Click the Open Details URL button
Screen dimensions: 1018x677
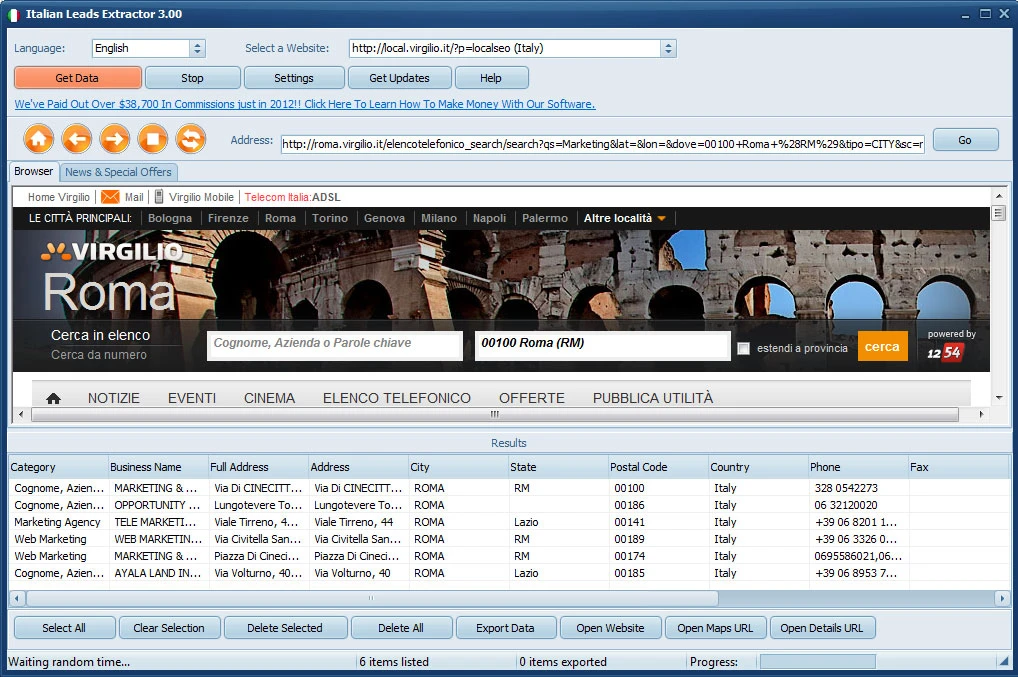tap(822, 628)
